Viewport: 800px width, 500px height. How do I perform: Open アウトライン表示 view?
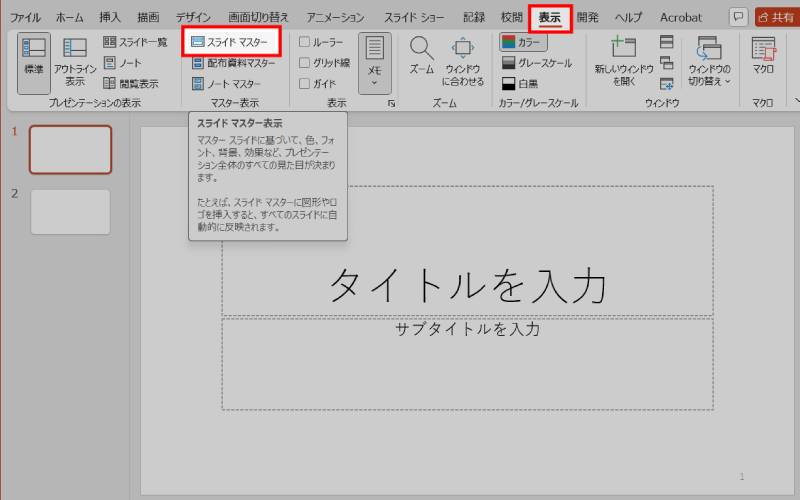point(75,62)
